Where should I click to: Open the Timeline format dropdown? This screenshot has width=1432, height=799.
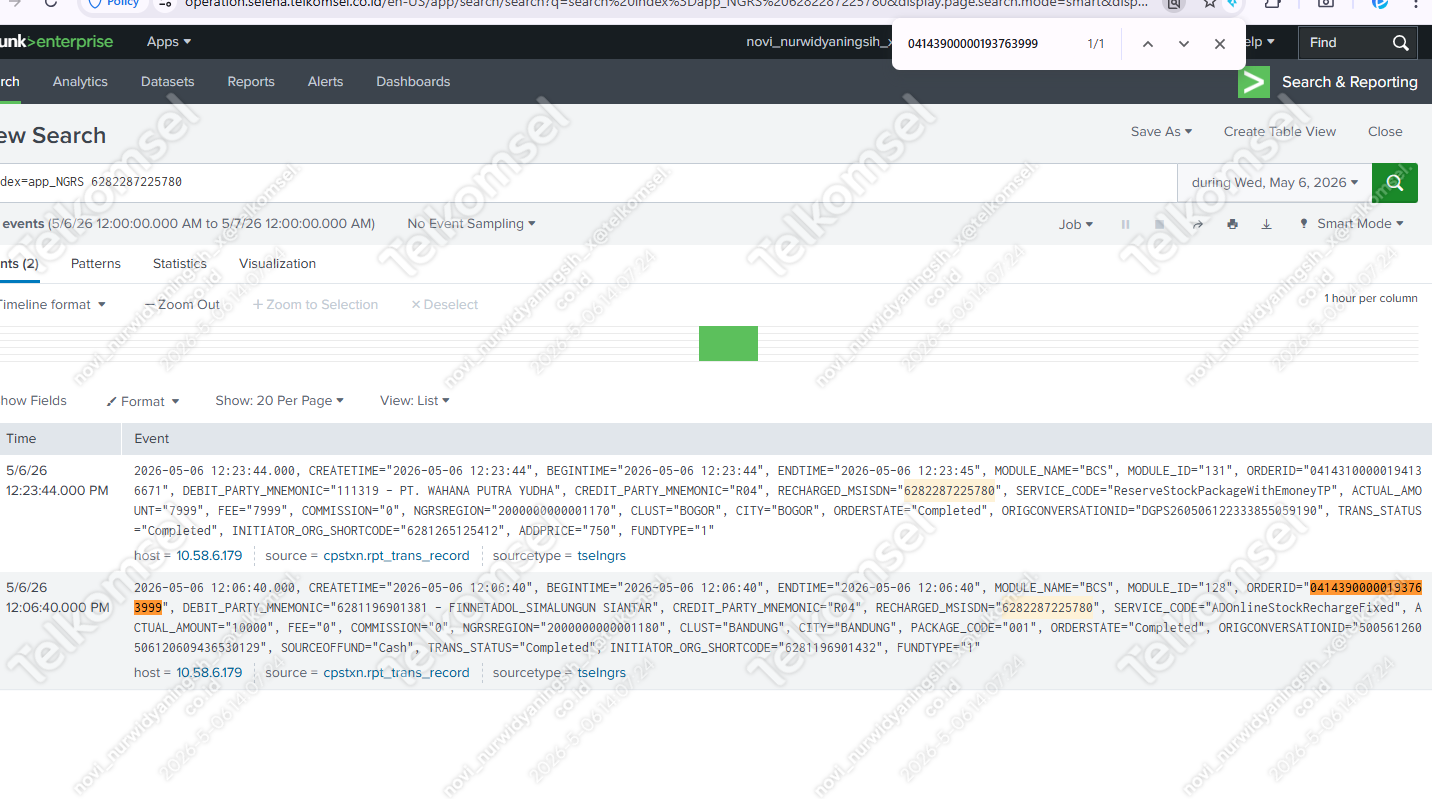[x=52, y=304]
